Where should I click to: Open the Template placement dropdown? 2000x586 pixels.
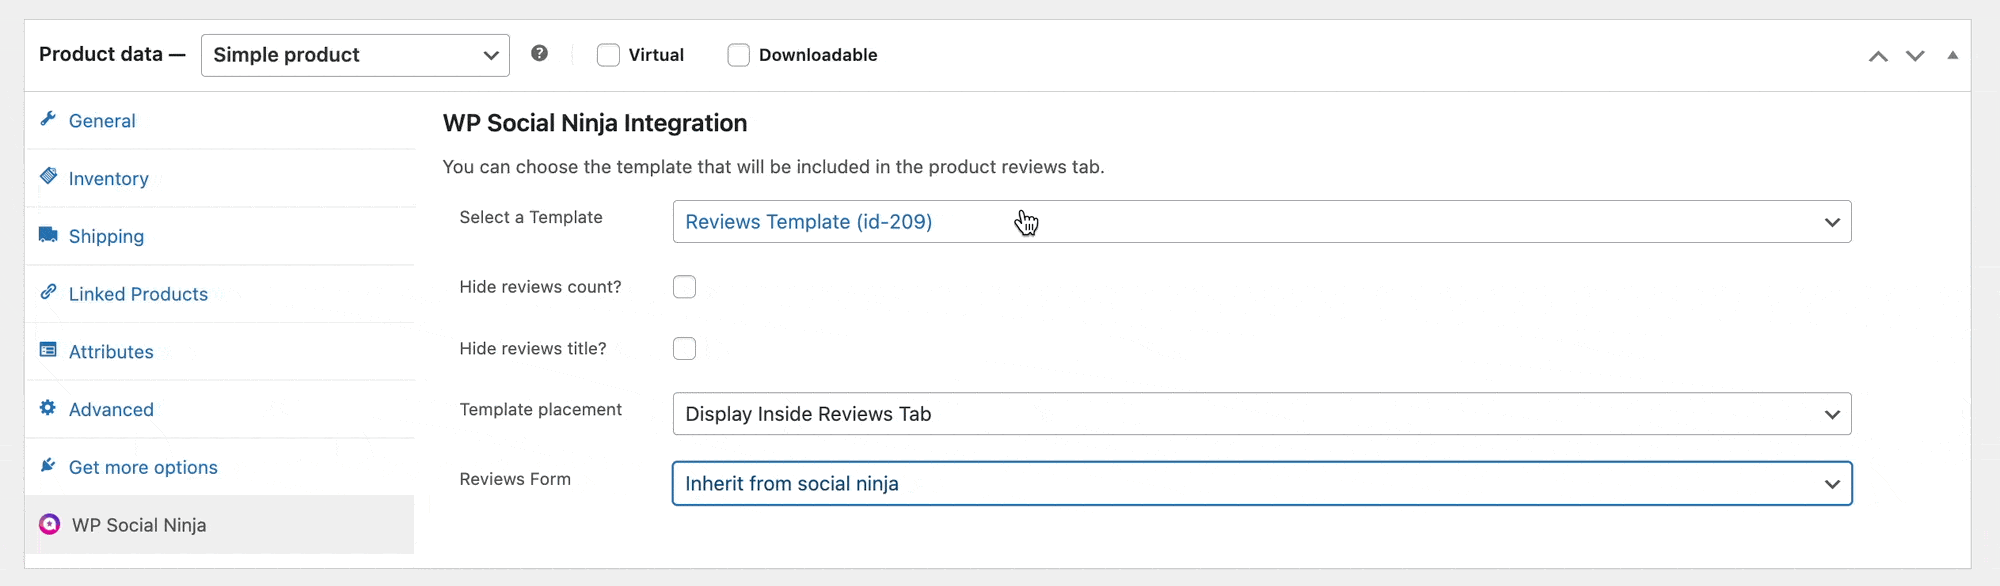tap(1262, 414)
